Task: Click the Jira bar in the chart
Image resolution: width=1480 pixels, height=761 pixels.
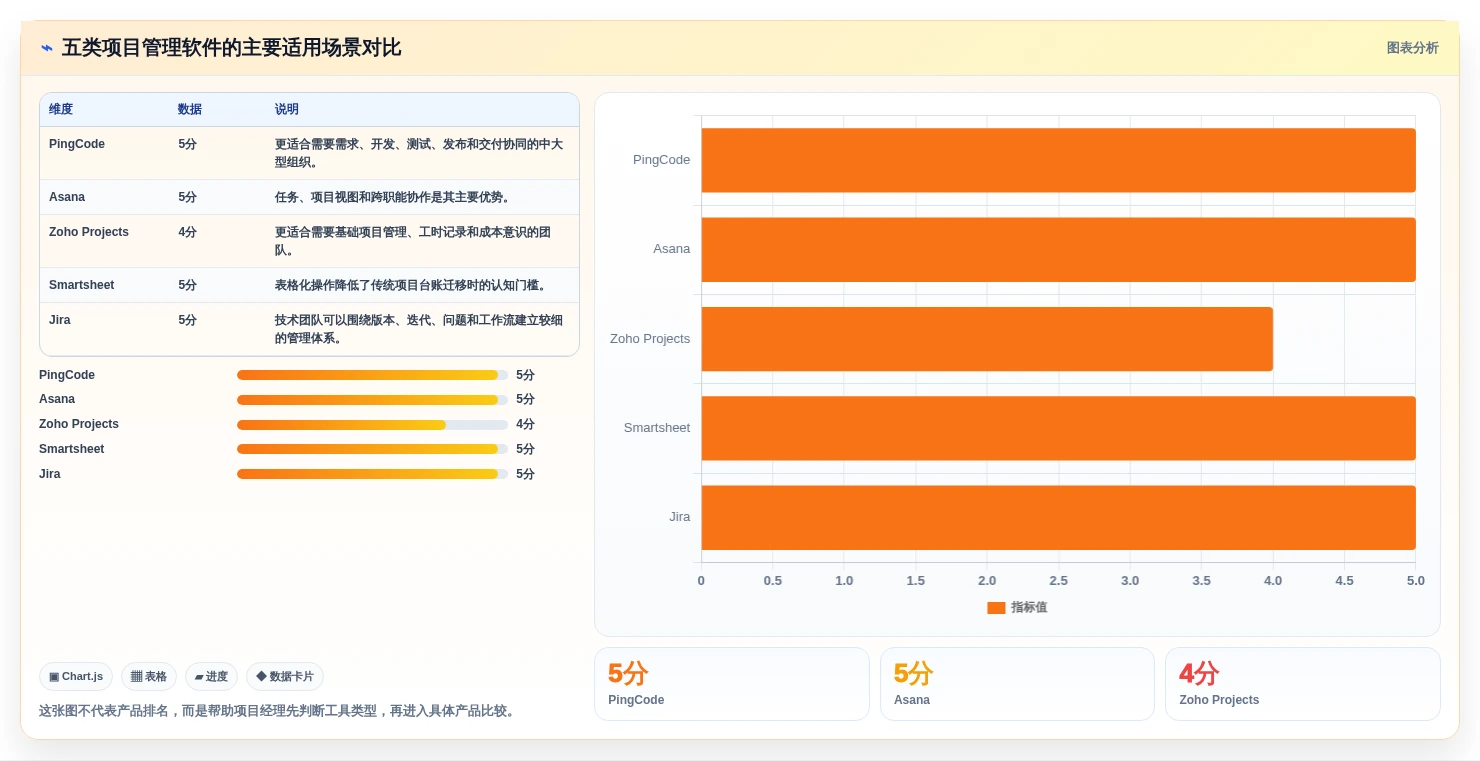Action: [1058, 517]
